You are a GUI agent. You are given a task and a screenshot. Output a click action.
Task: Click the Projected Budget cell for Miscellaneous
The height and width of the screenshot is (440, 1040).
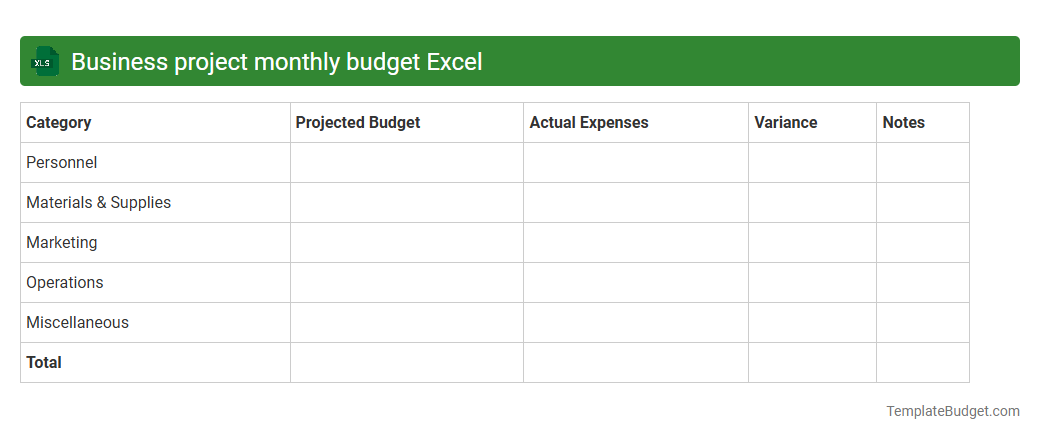[407, 323]
